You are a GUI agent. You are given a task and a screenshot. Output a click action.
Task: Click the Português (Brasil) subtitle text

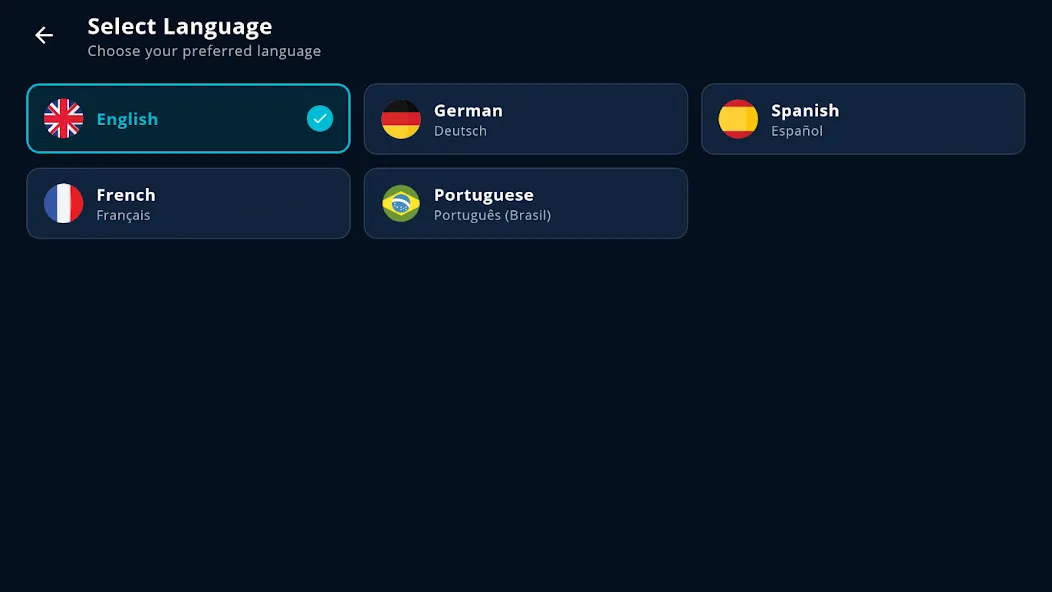pyautogui.click(x=492, y=215)
